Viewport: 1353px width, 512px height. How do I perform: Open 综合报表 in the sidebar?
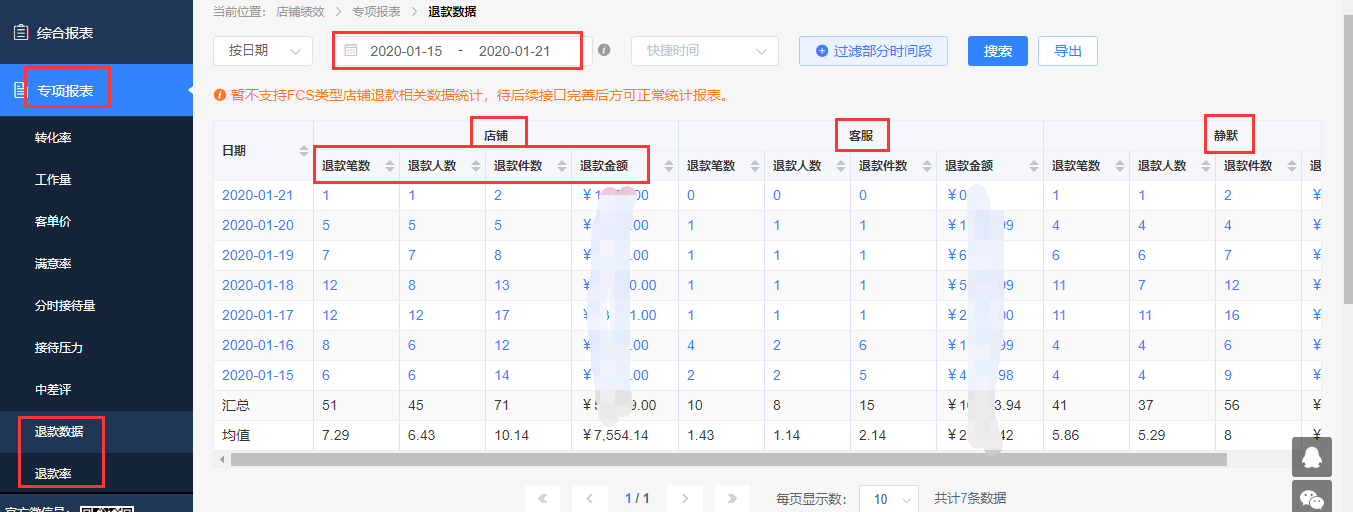(65, 33)
